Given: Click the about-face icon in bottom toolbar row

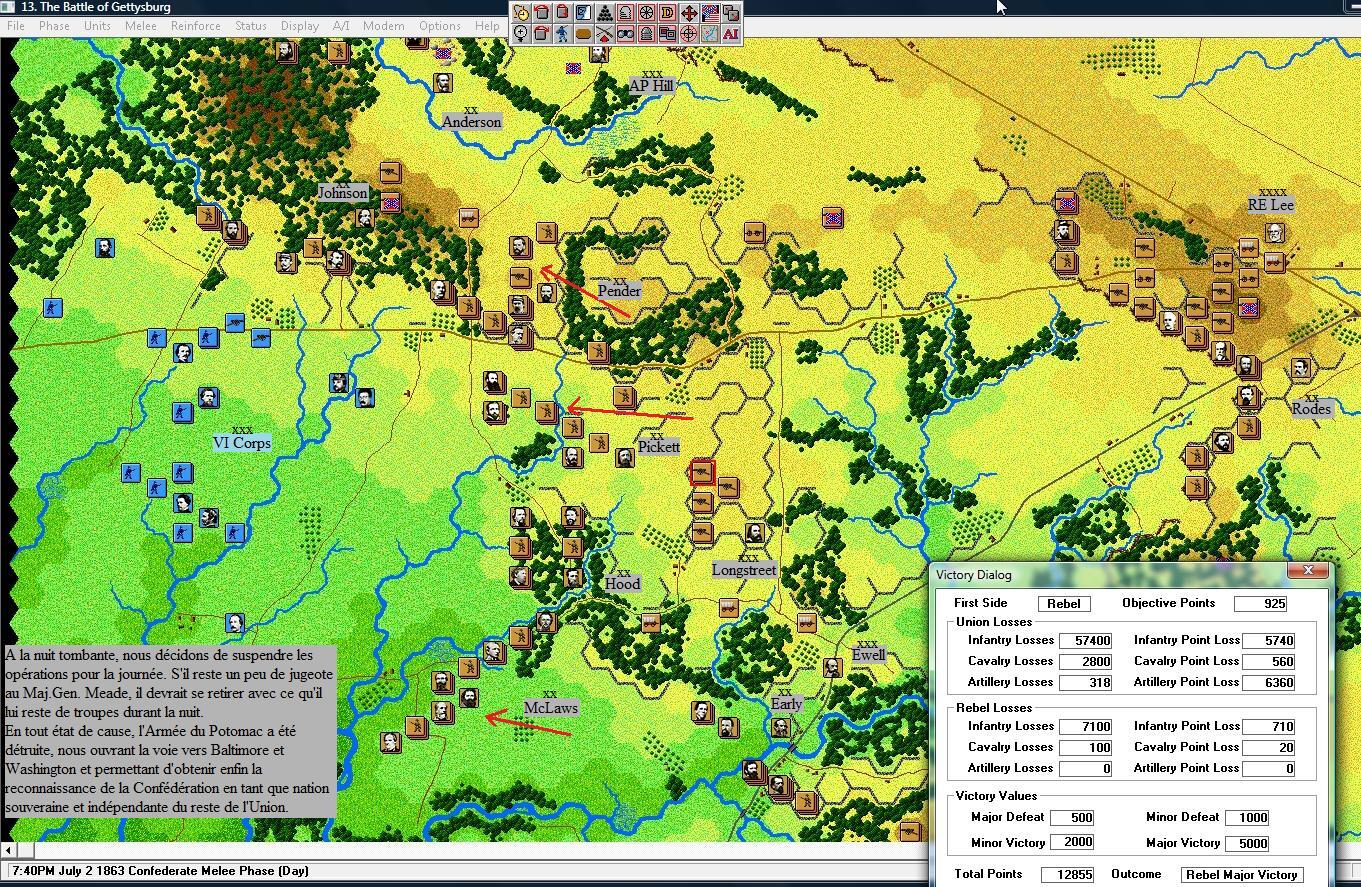Looking at the screenshot, I should click(x=542, y=34).
